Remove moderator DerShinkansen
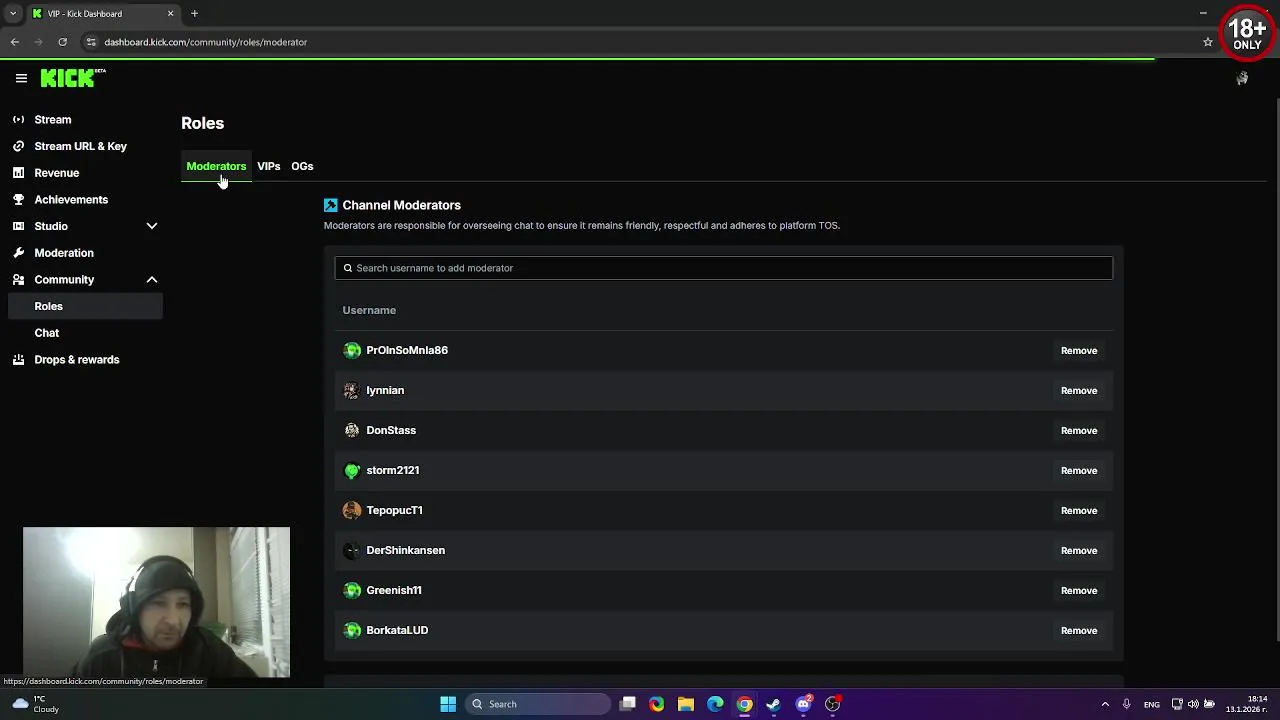Screen dimensions: 1280x720 (x=1079, y=550)
